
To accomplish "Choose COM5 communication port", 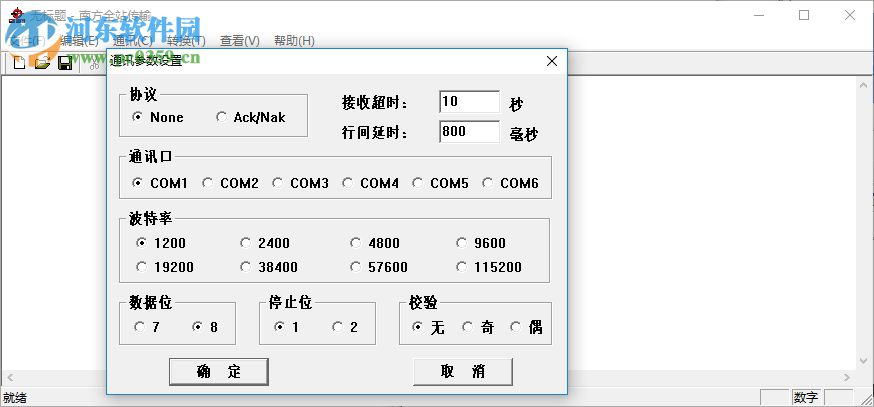I will pyautogui.click(x=440, y=183).
